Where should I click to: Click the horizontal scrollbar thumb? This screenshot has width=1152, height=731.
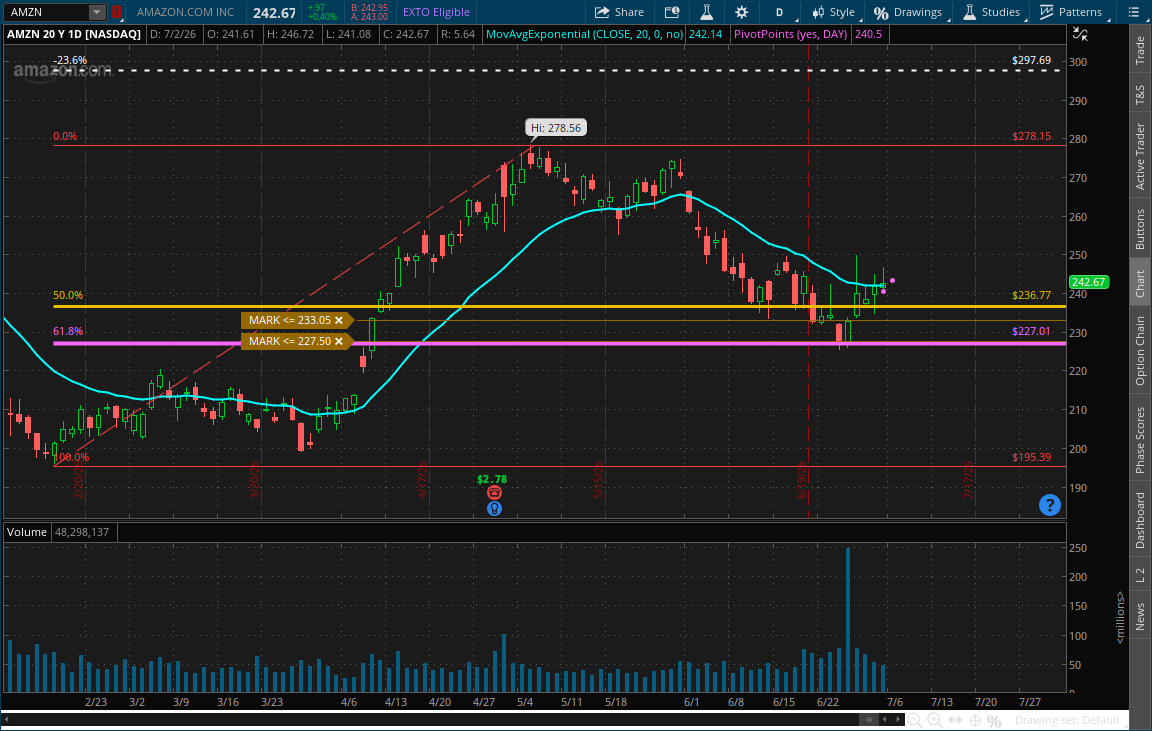pos(869,720)
